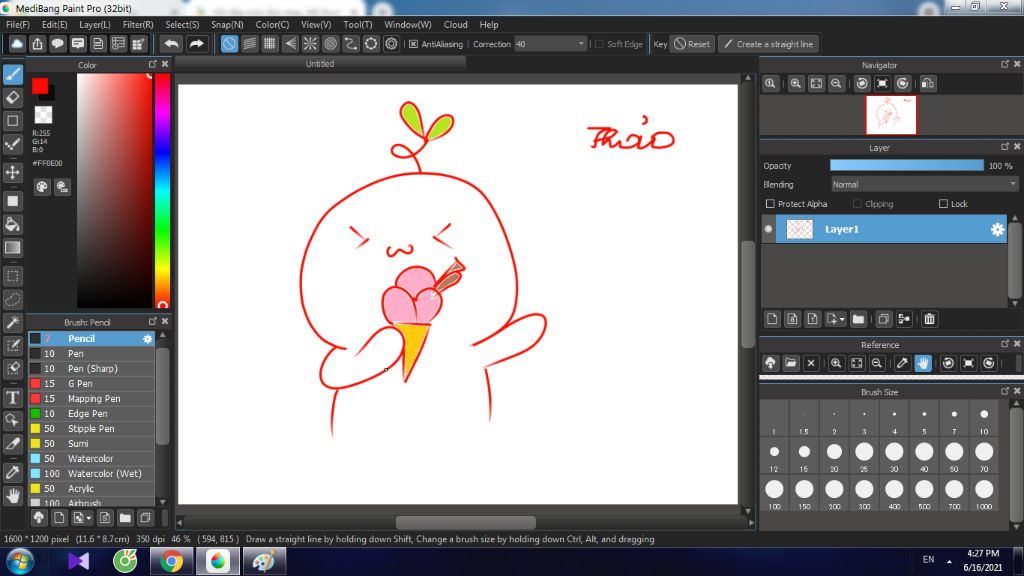1024x576 pixels.
Task: Select the Text tool
Action: pos(12,398)
